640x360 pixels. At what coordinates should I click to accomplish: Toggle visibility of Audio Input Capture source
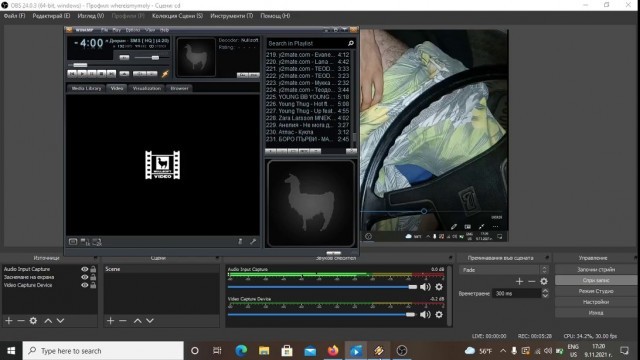click(x=84, y=269)
